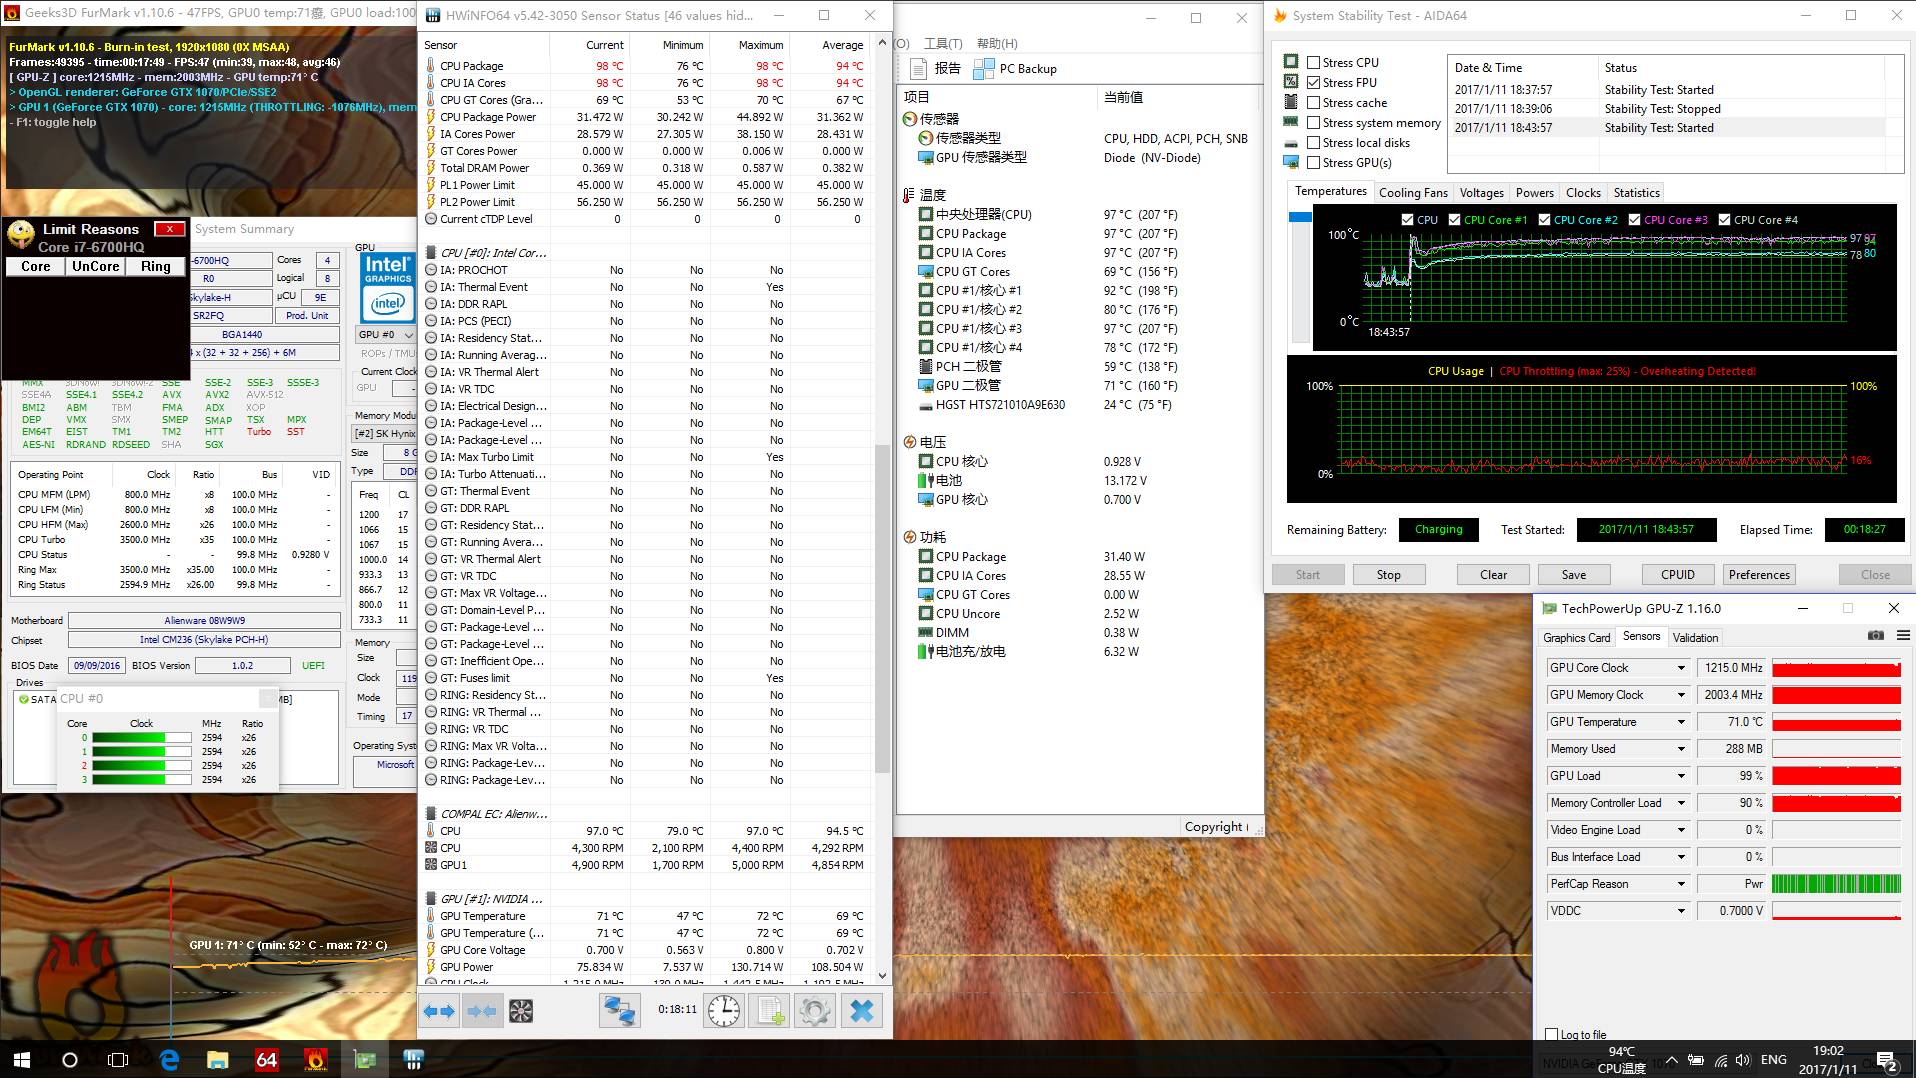Switch to the Cooling Fans tab
Image resolution: width=1916 pixels, height=1078 pixels.
1412,193
